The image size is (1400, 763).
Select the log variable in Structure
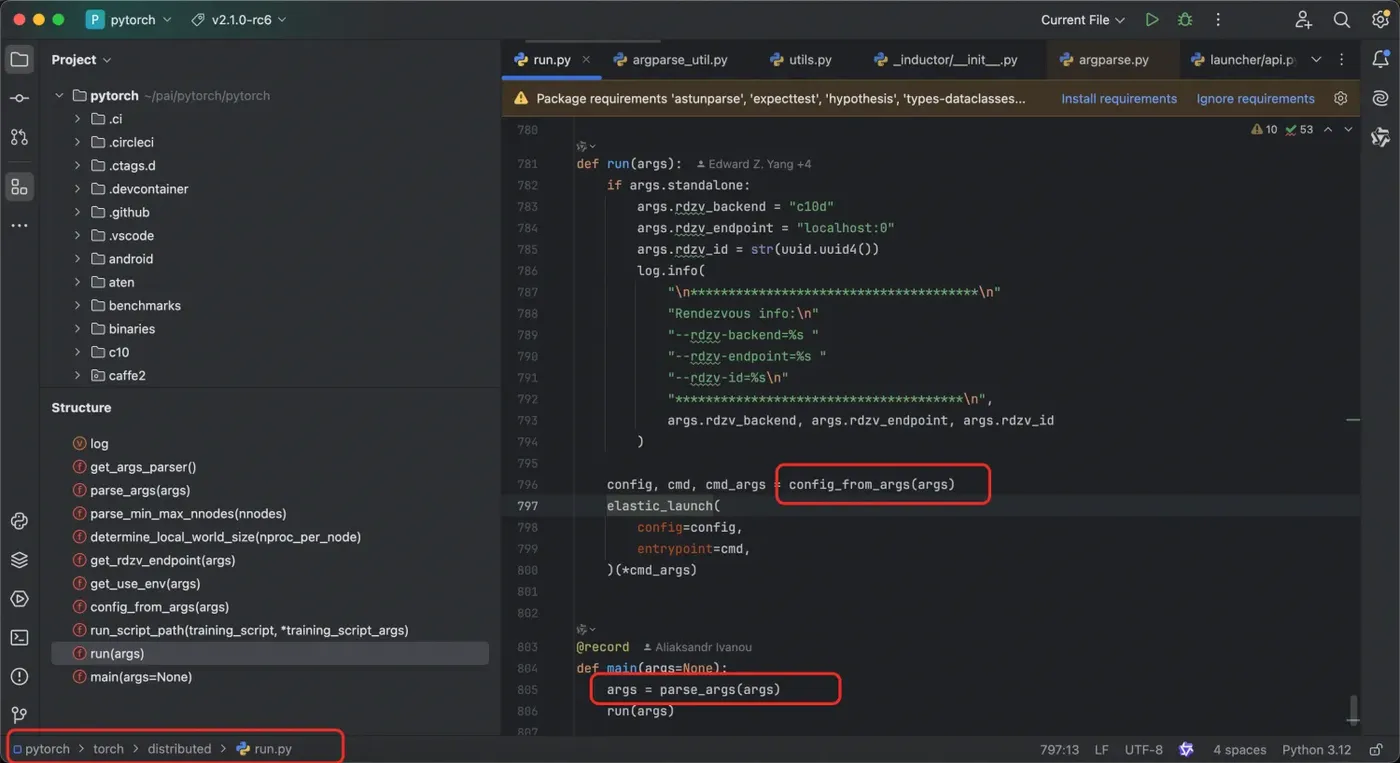(90, 444)
